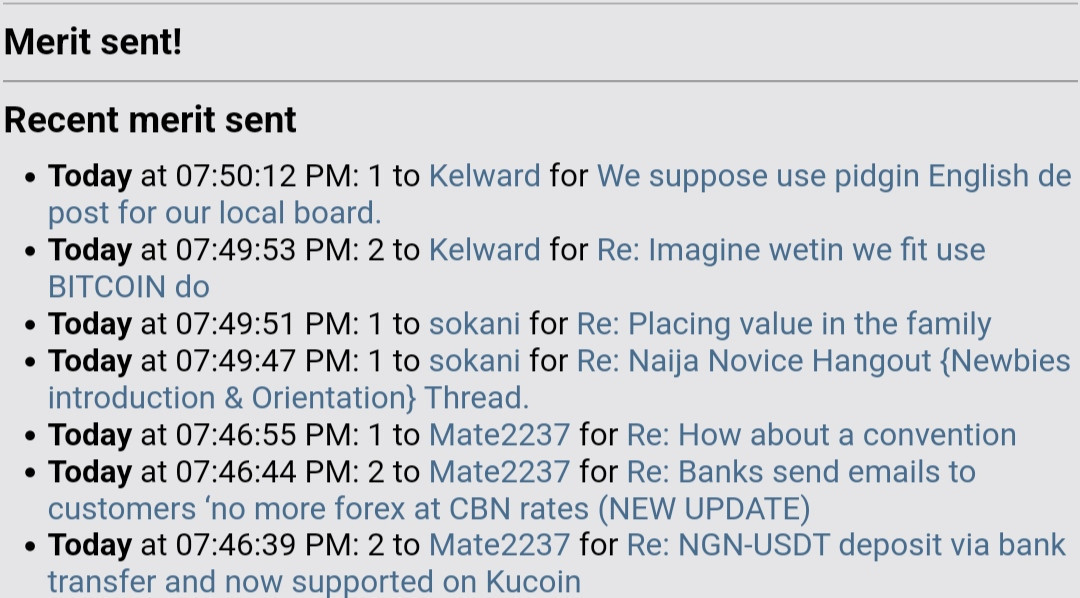The image size is (1080, 598).
Task: Open 'Re: NGN-USDT deposit via bank transfer' thread
Action: [x=846, y=546]
